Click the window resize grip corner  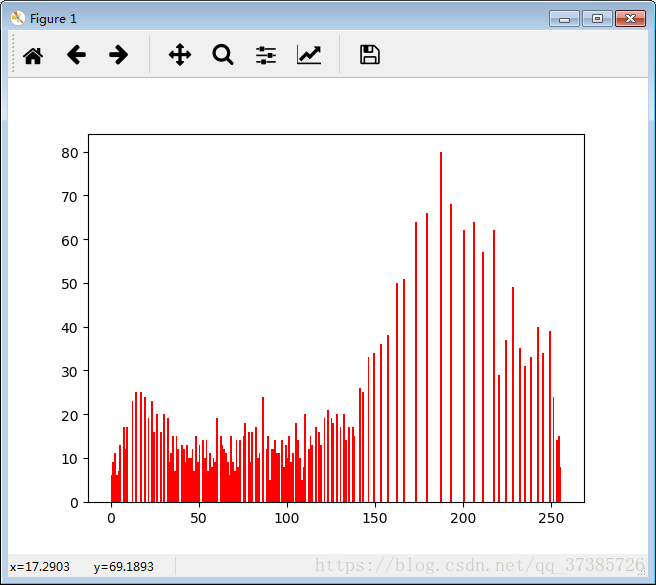tap(642, 572)
